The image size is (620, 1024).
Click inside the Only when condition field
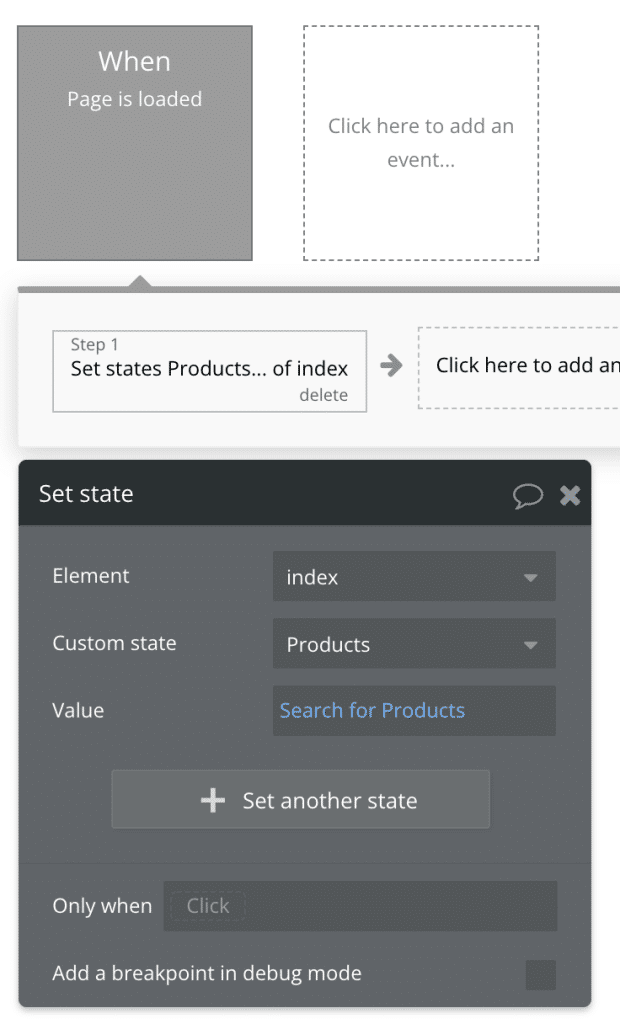click(360, 906)
